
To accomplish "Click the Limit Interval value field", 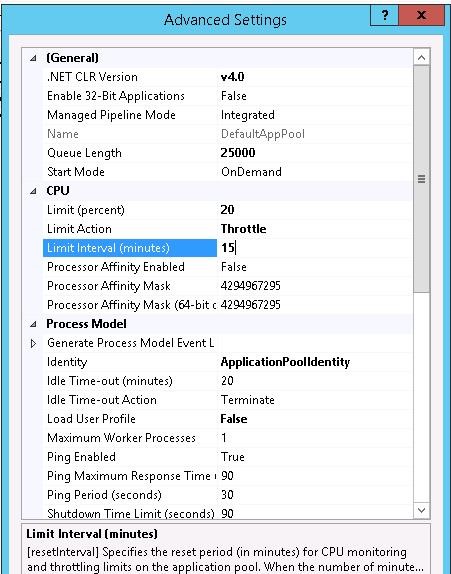I will [315, 248].
